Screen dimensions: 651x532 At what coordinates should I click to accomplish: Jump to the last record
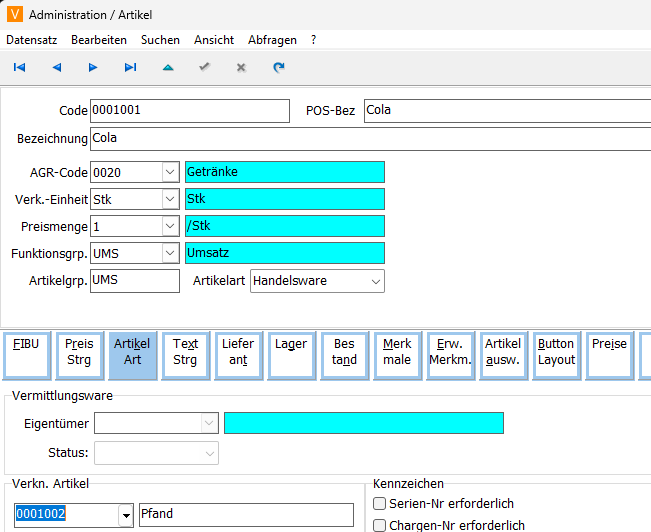(130, 67)
